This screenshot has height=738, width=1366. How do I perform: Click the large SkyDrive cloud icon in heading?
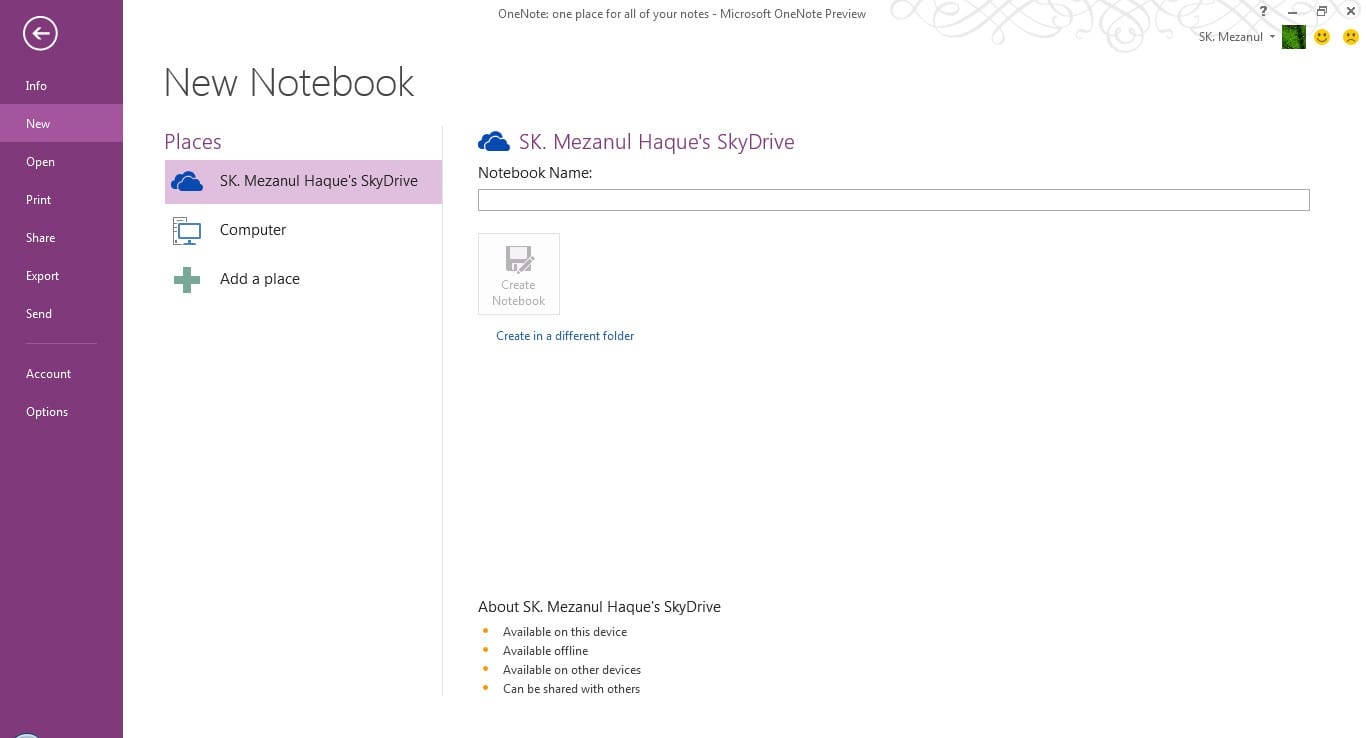click(494, 142)
